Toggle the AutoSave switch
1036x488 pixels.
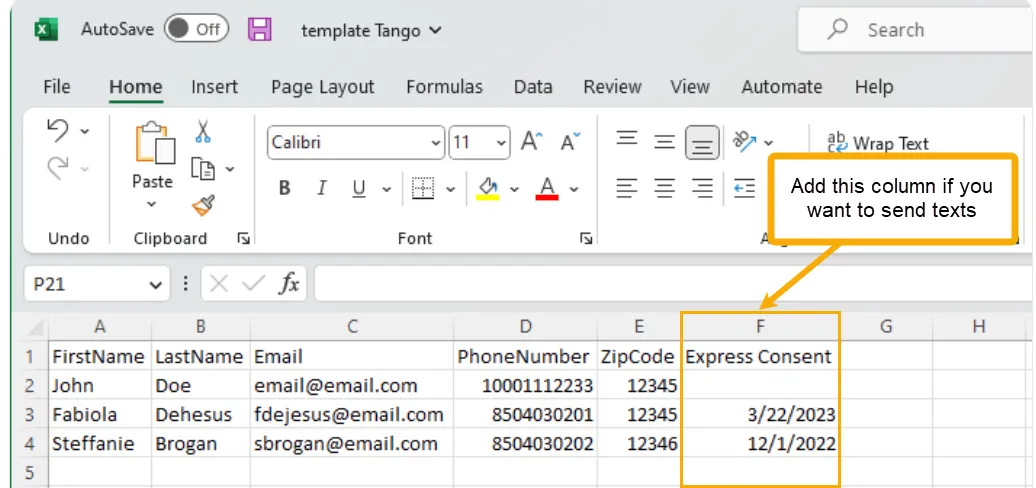coord(196,30)
